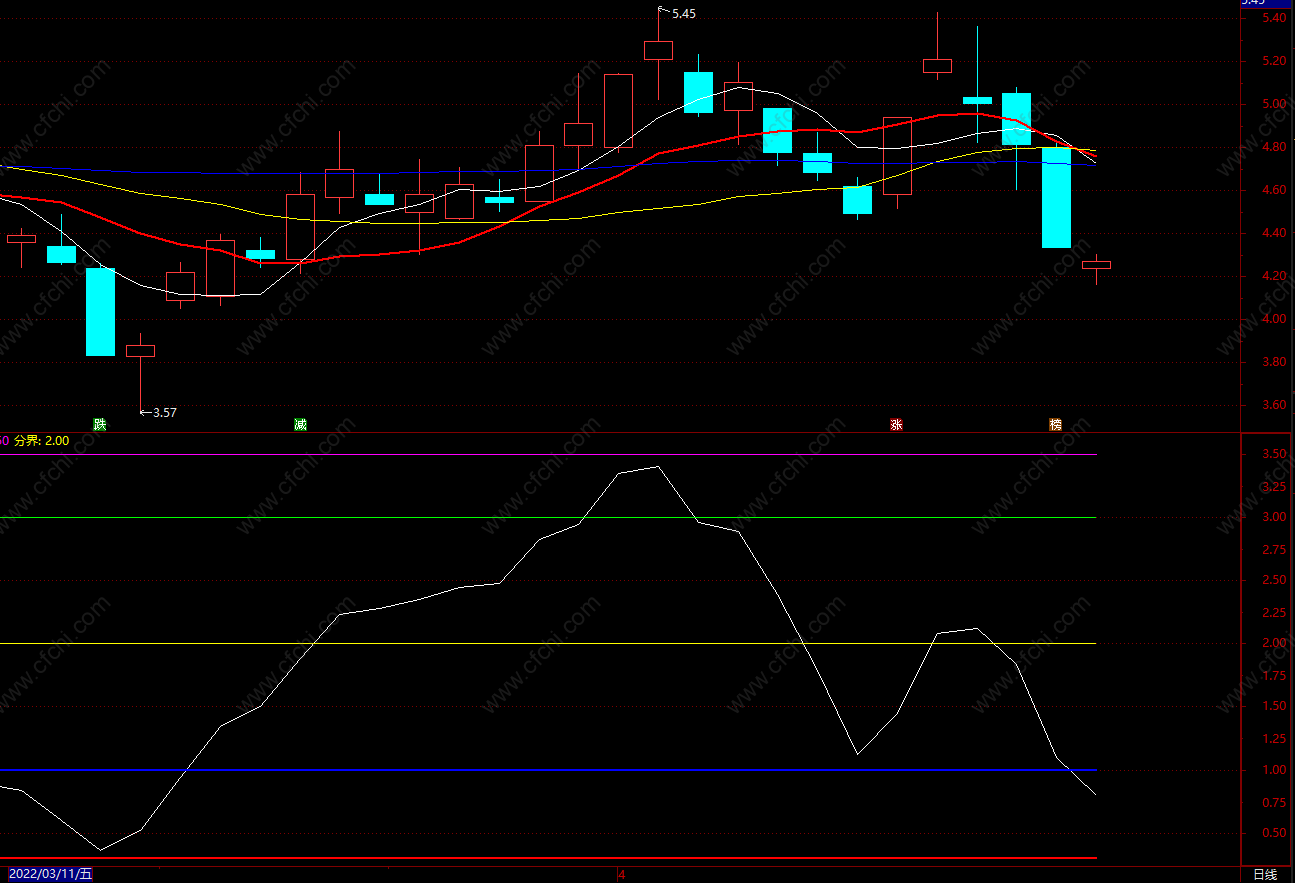Click the 4.00 price axis value
Image resolution: width=1295 pixels, height=883 pixels.
(x=1273, y=319)
